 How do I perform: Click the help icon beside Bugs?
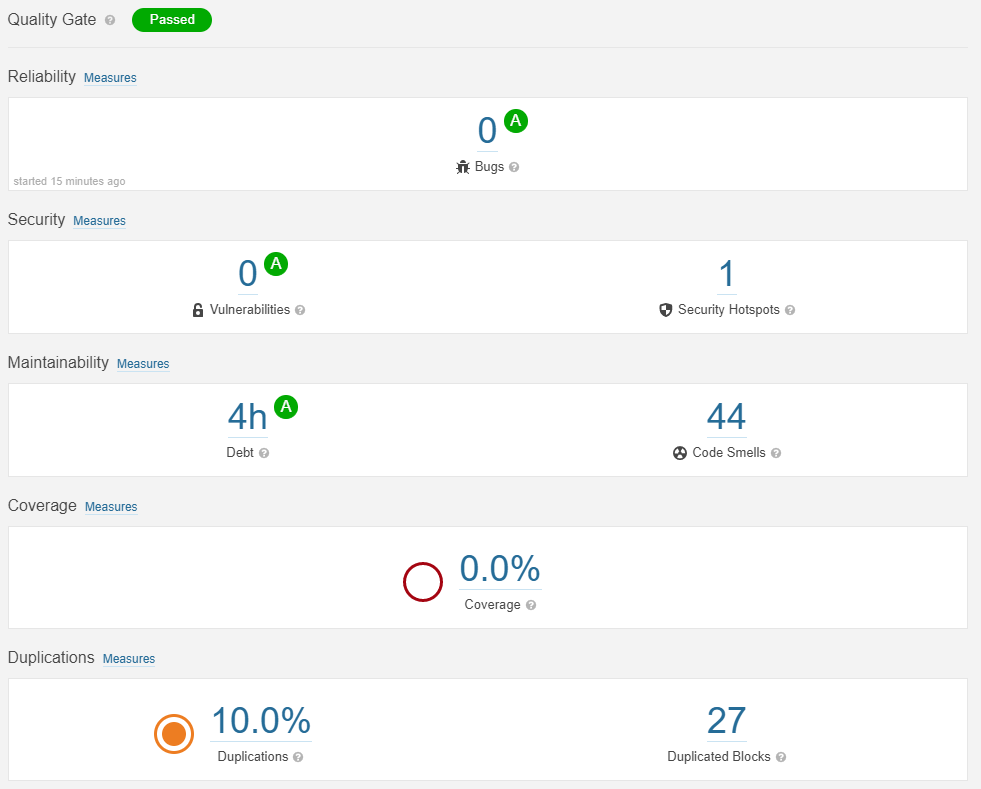[x=514, y=168]
